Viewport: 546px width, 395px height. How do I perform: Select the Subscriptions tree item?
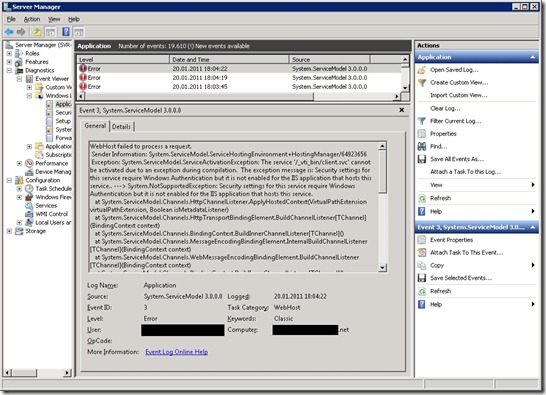58,155
